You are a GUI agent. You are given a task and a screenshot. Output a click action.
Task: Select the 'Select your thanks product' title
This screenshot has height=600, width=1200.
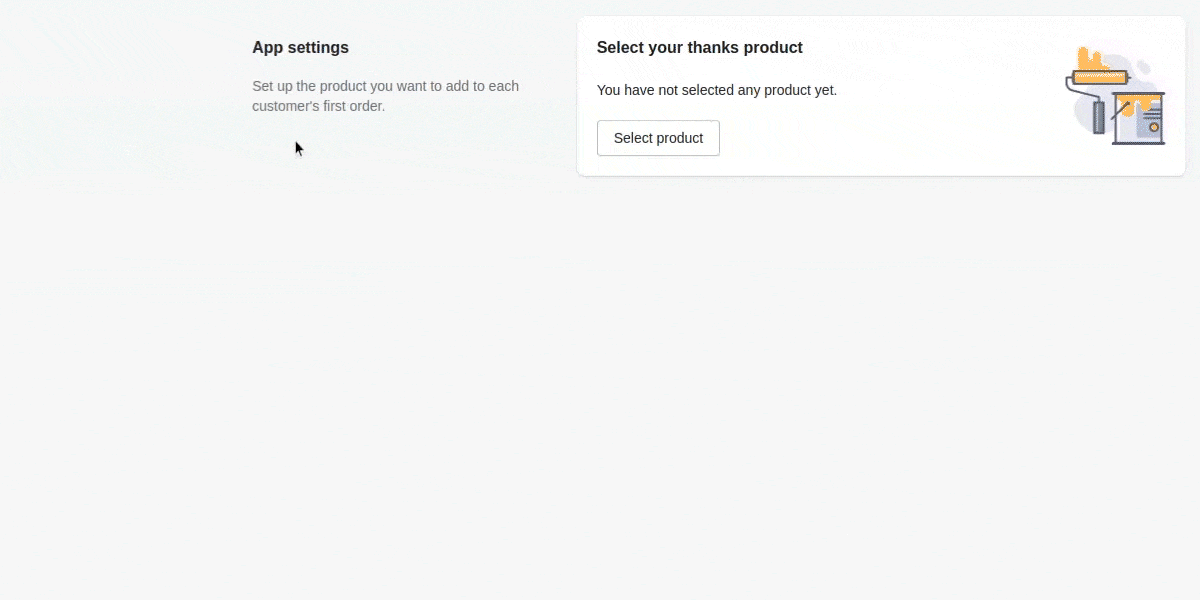click(x=699, y=47)
